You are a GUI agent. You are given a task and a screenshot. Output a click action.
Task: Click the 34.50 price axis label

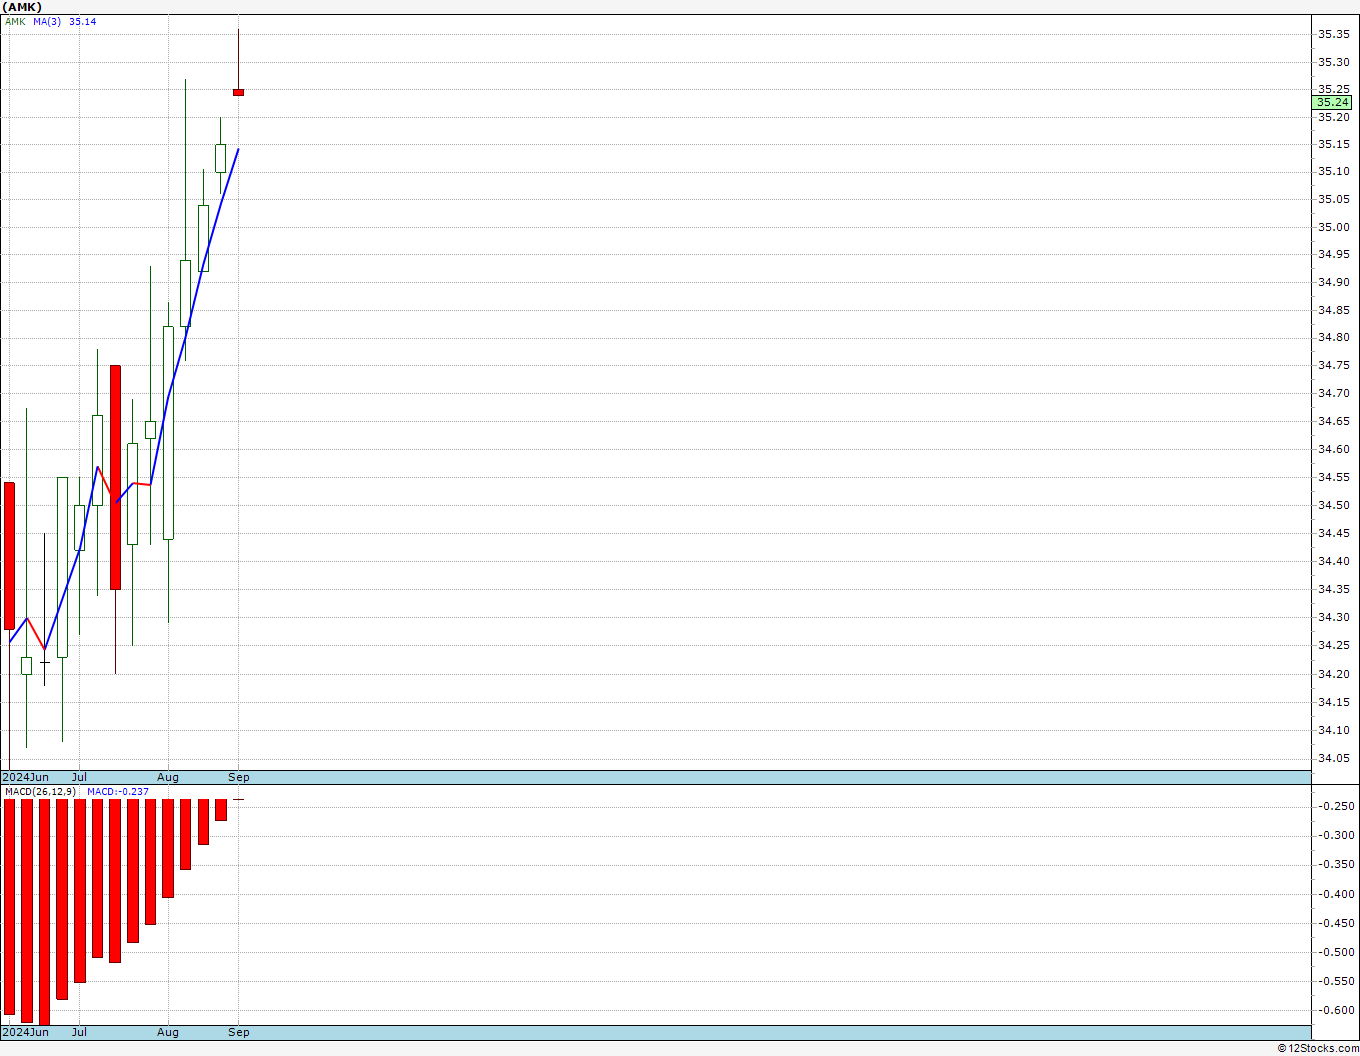[x=1333, y=505]
